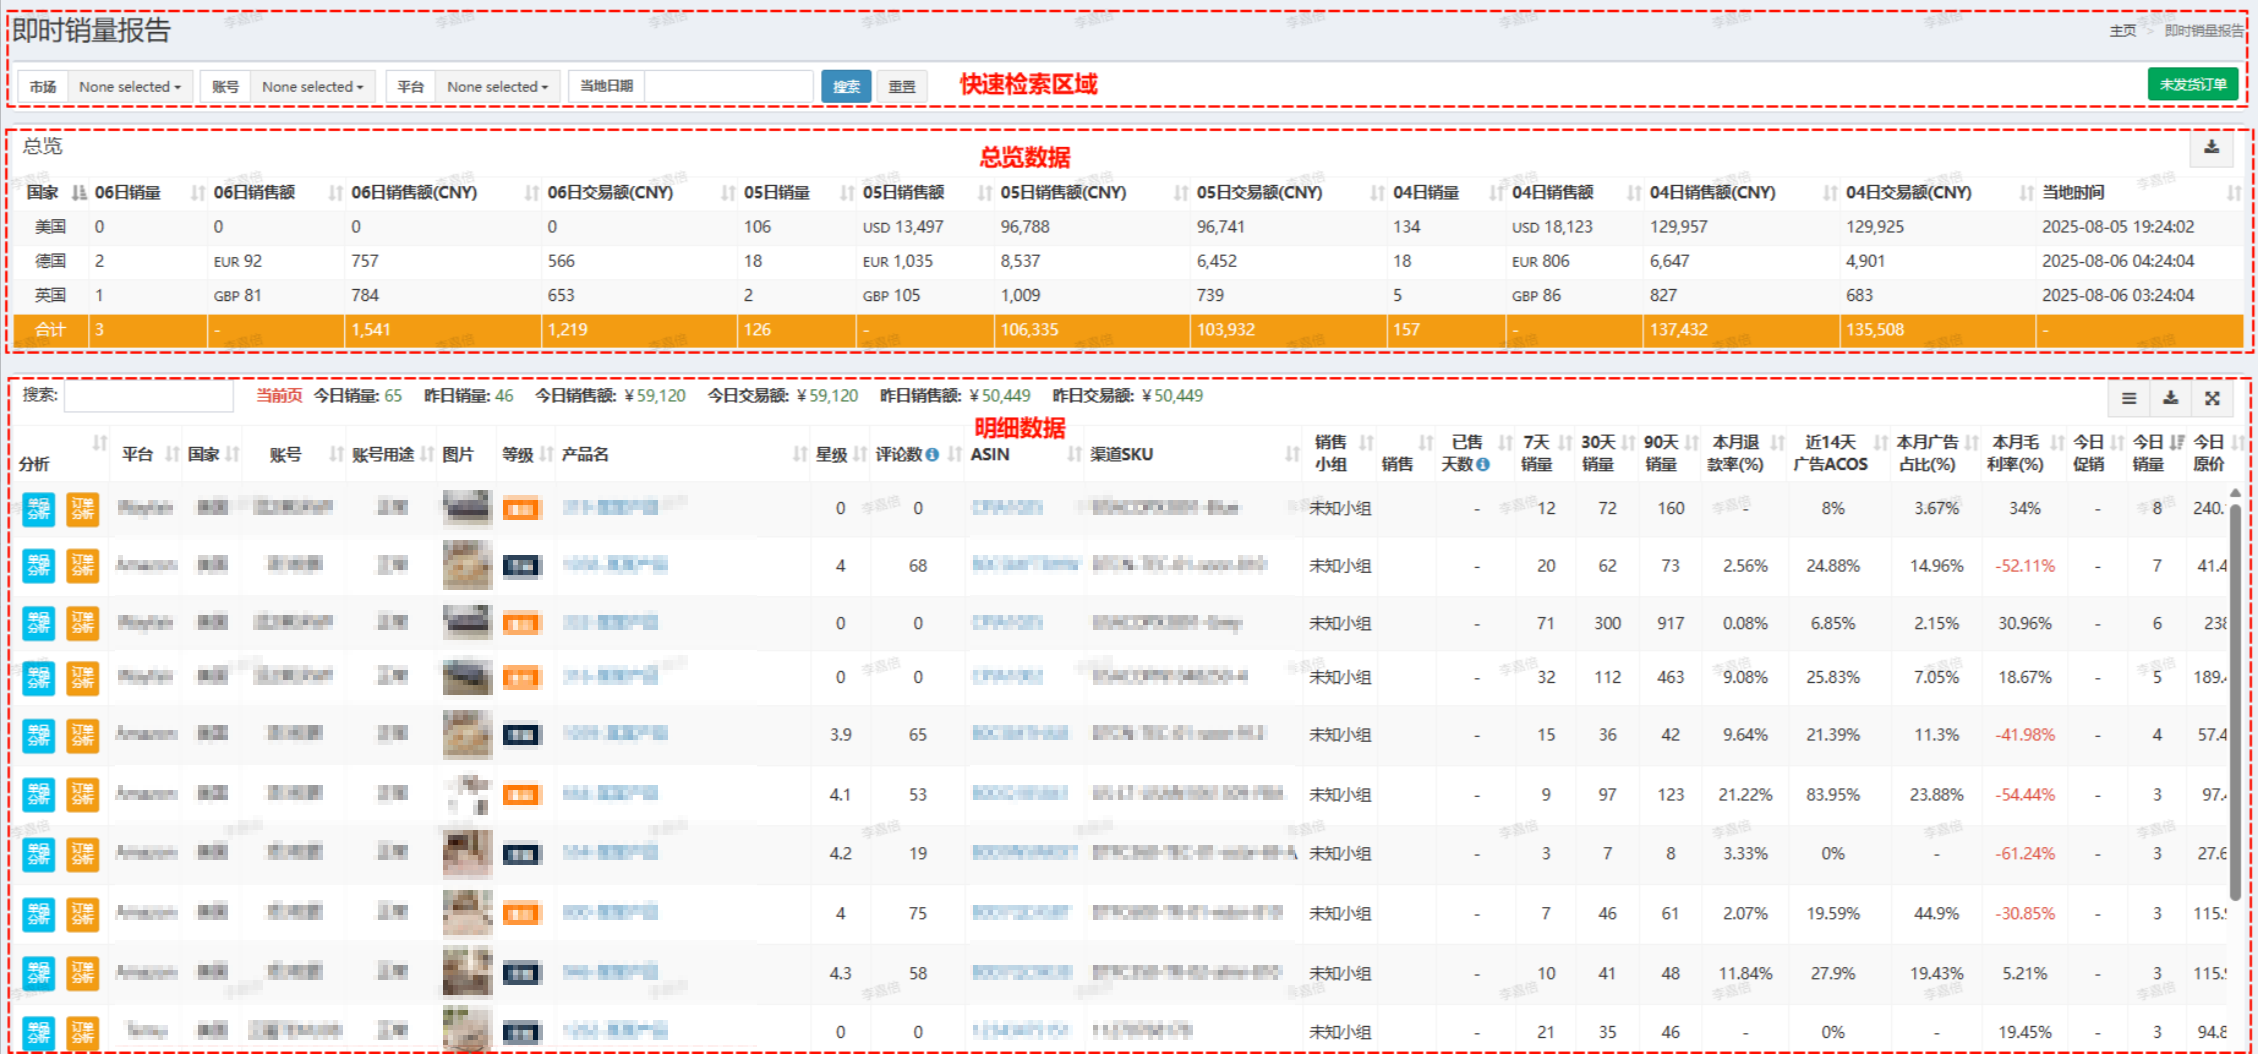Click the detail table vertical scrollbar
2258x1054 pixels.
(2235, 700)
